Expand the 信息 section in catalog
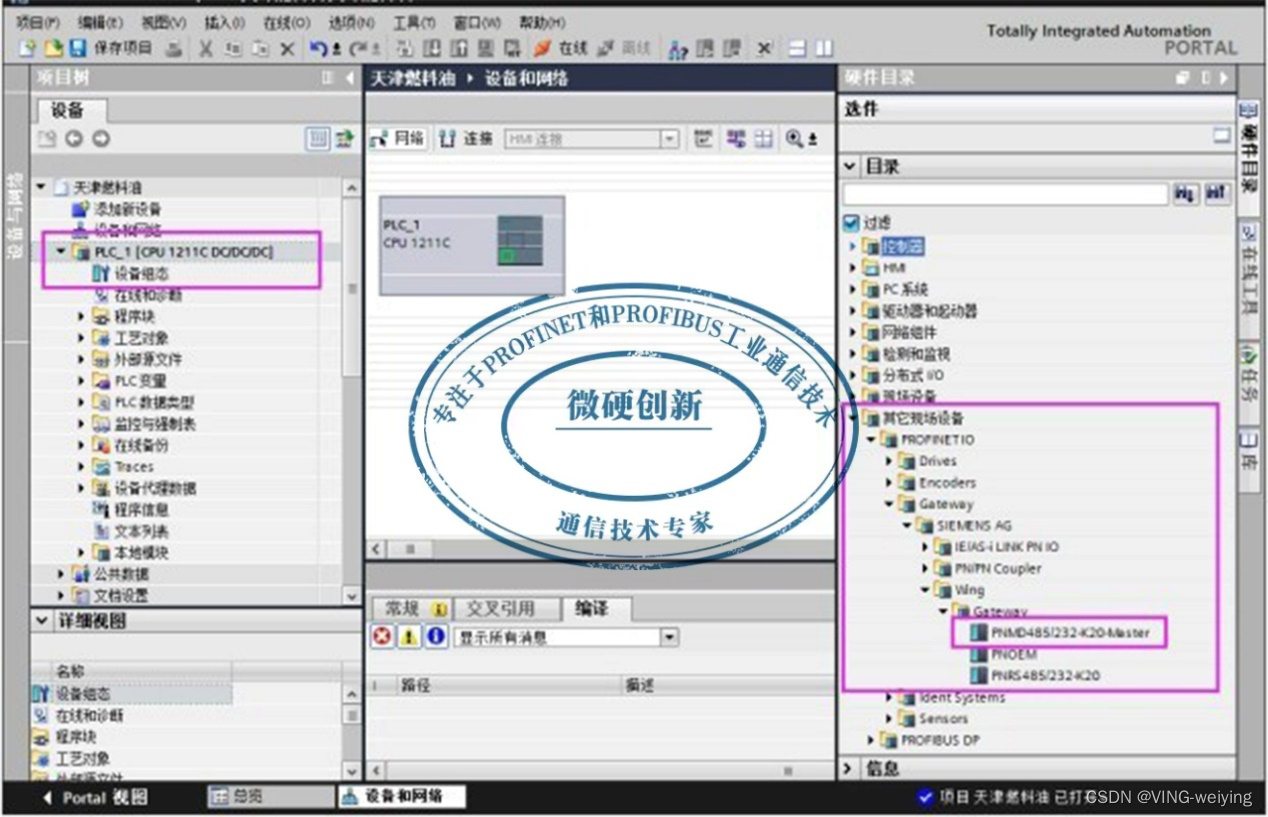Viewport: 1268px width, 817px height. pos(849,768)
